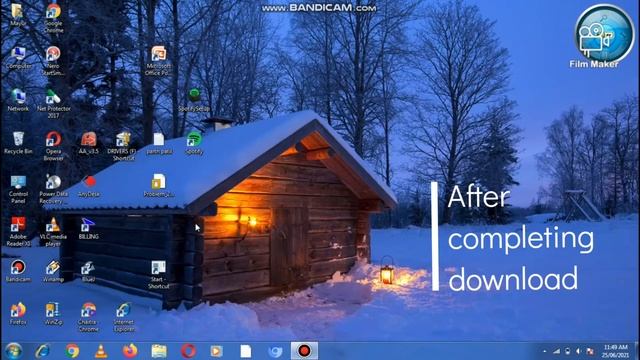
Task: Launch the Bandicam desktop shortcut
Action: (x=18, y=271)
